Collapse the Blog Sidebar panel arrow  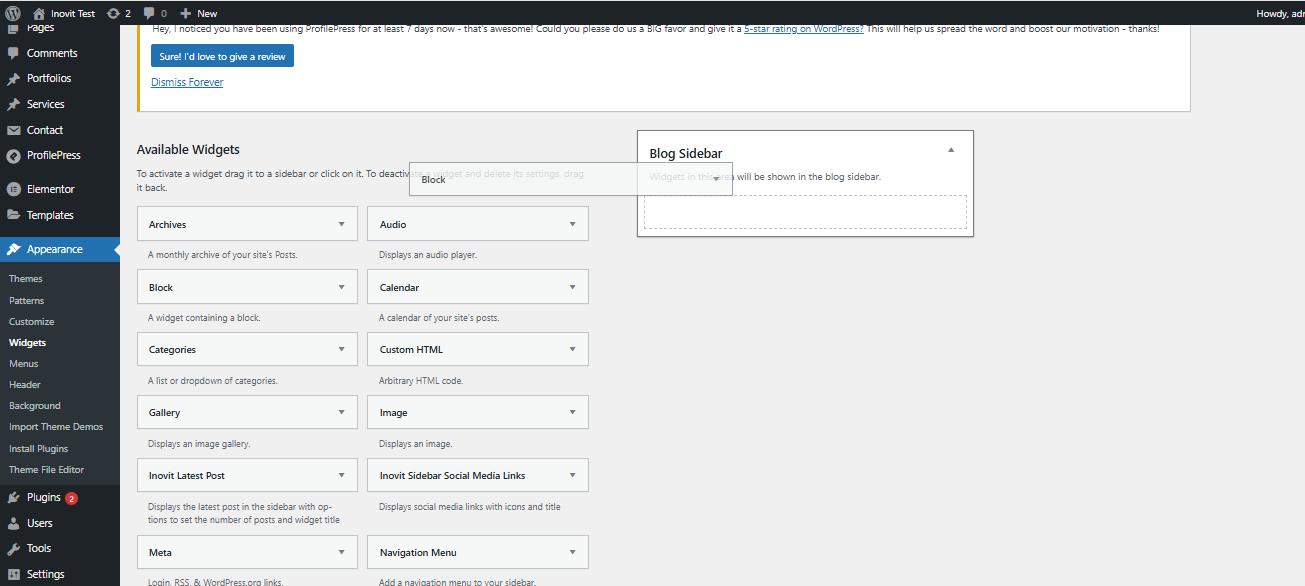(951, 150)
